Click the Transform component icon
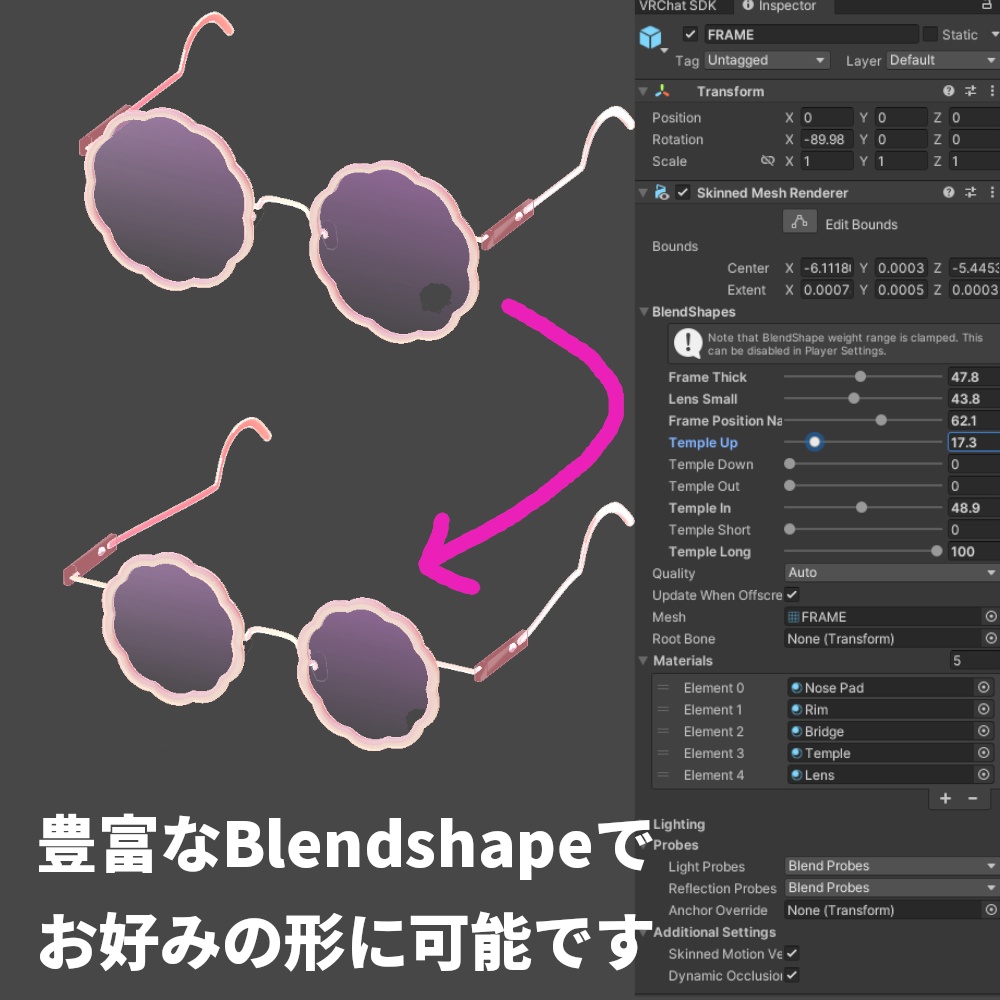This screenshot has height=1000, width=1000. pos(662,91)
